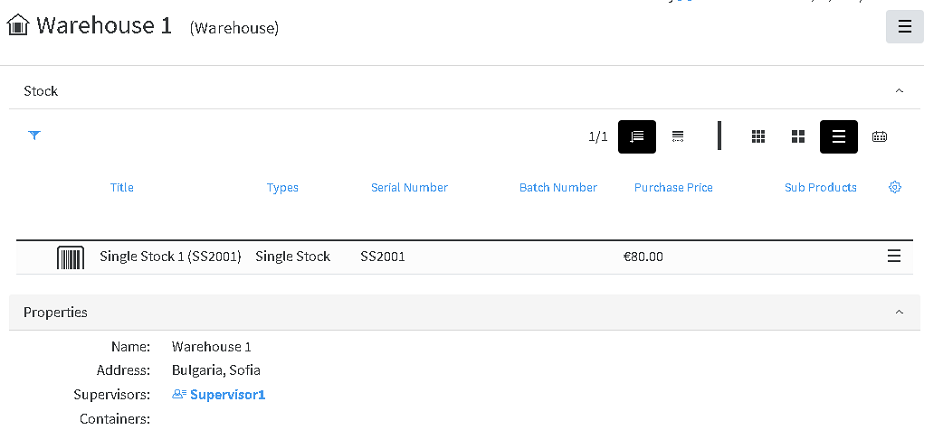Image resolution: width=925 pixels, height=431 pixels.
Task: Click the barcode icon for Single Stock 1
Action: 70,257
